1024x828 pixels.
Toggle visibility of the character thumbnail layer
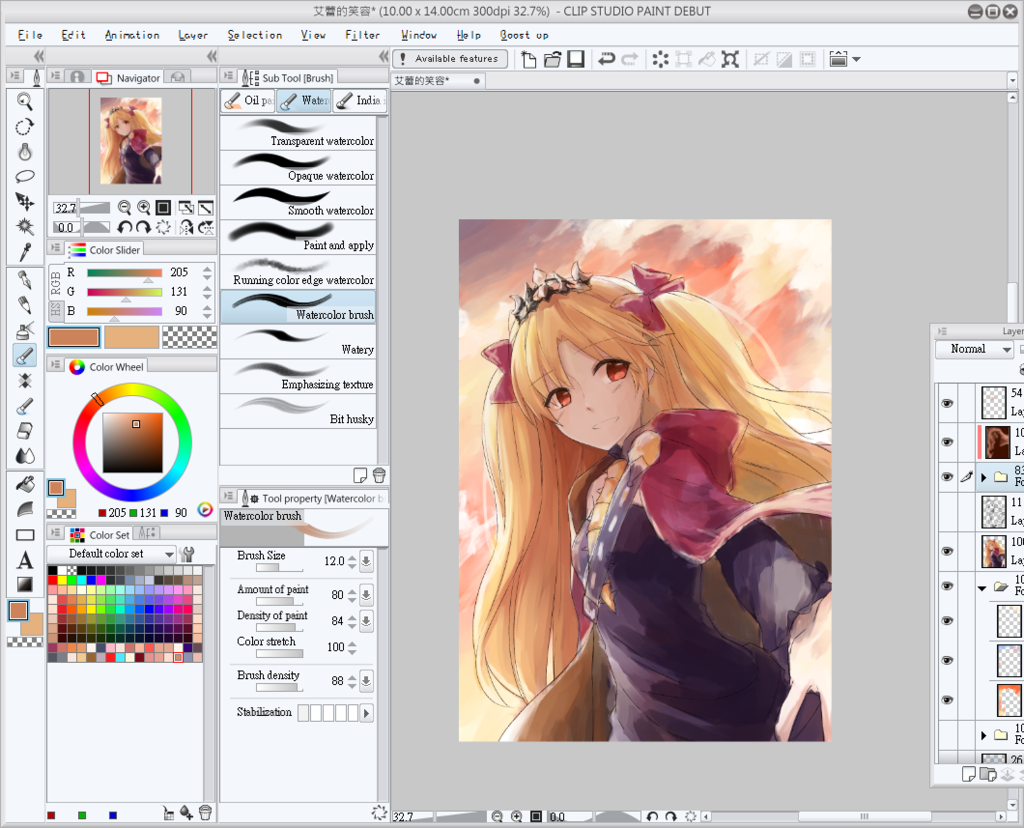click(947, 551)
